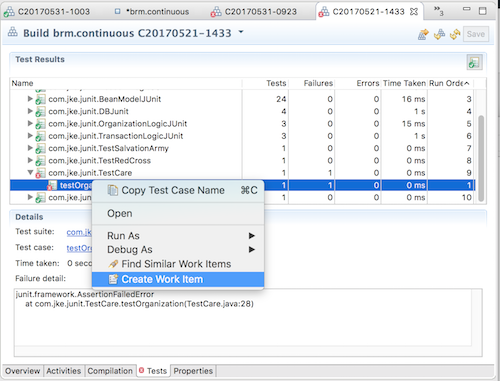Click the test results view icon button

click(474, 62)
